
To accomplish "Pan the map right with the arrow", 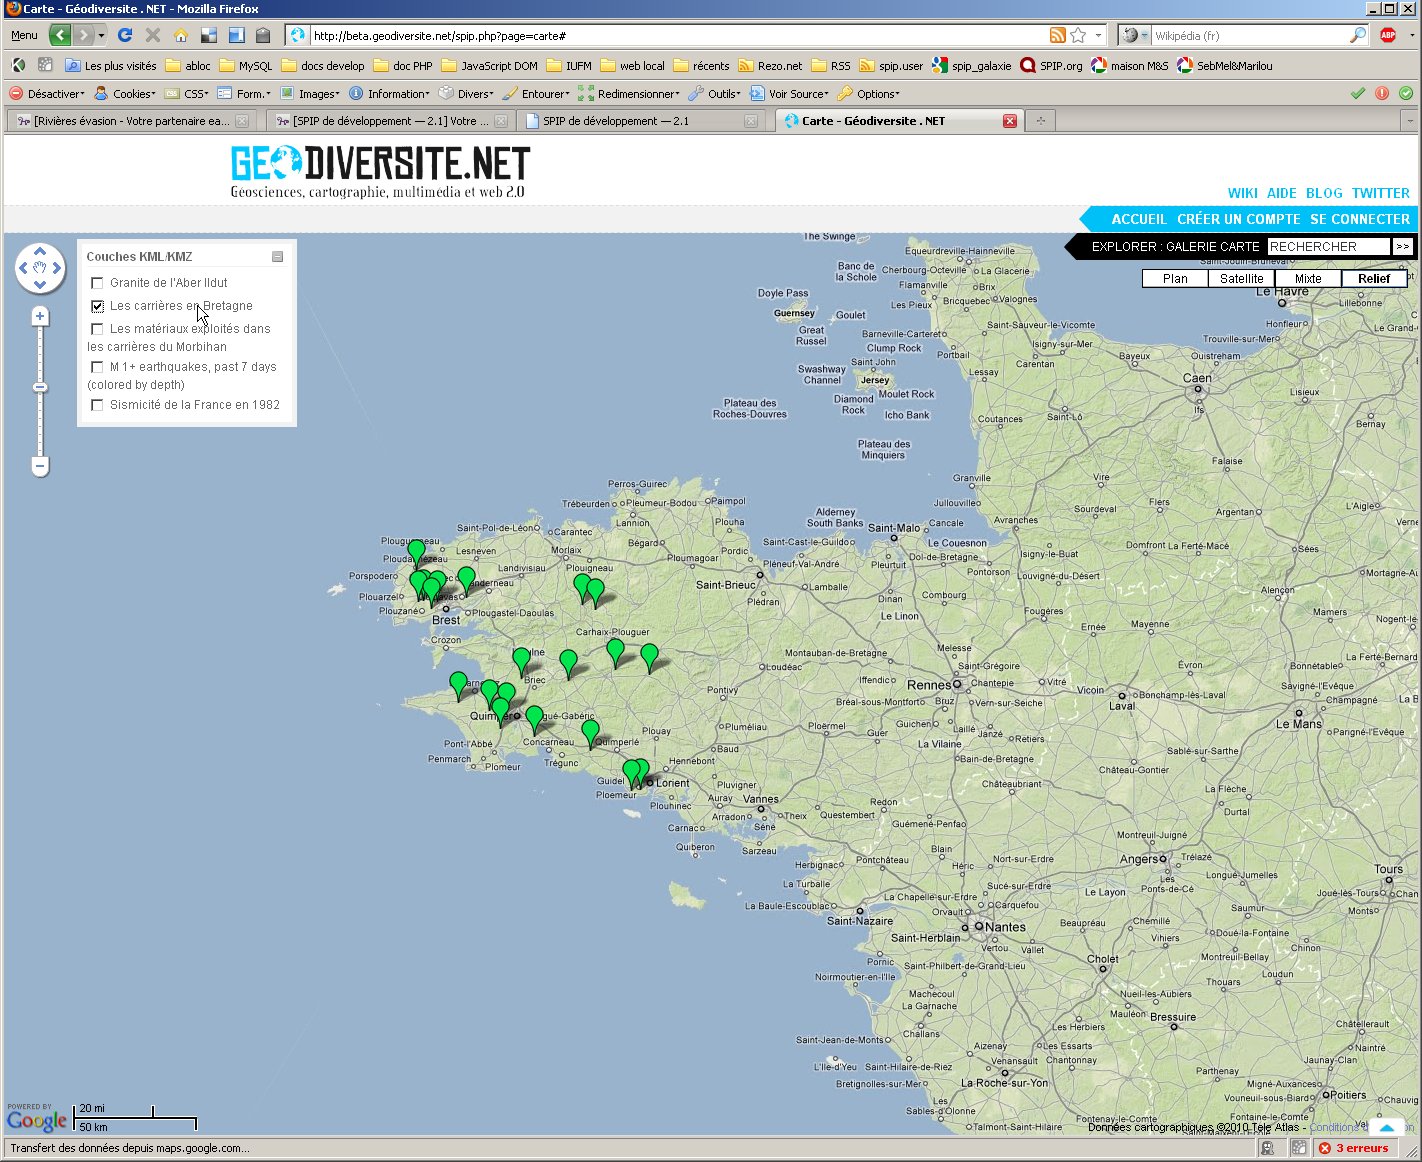I will [57, 268].
